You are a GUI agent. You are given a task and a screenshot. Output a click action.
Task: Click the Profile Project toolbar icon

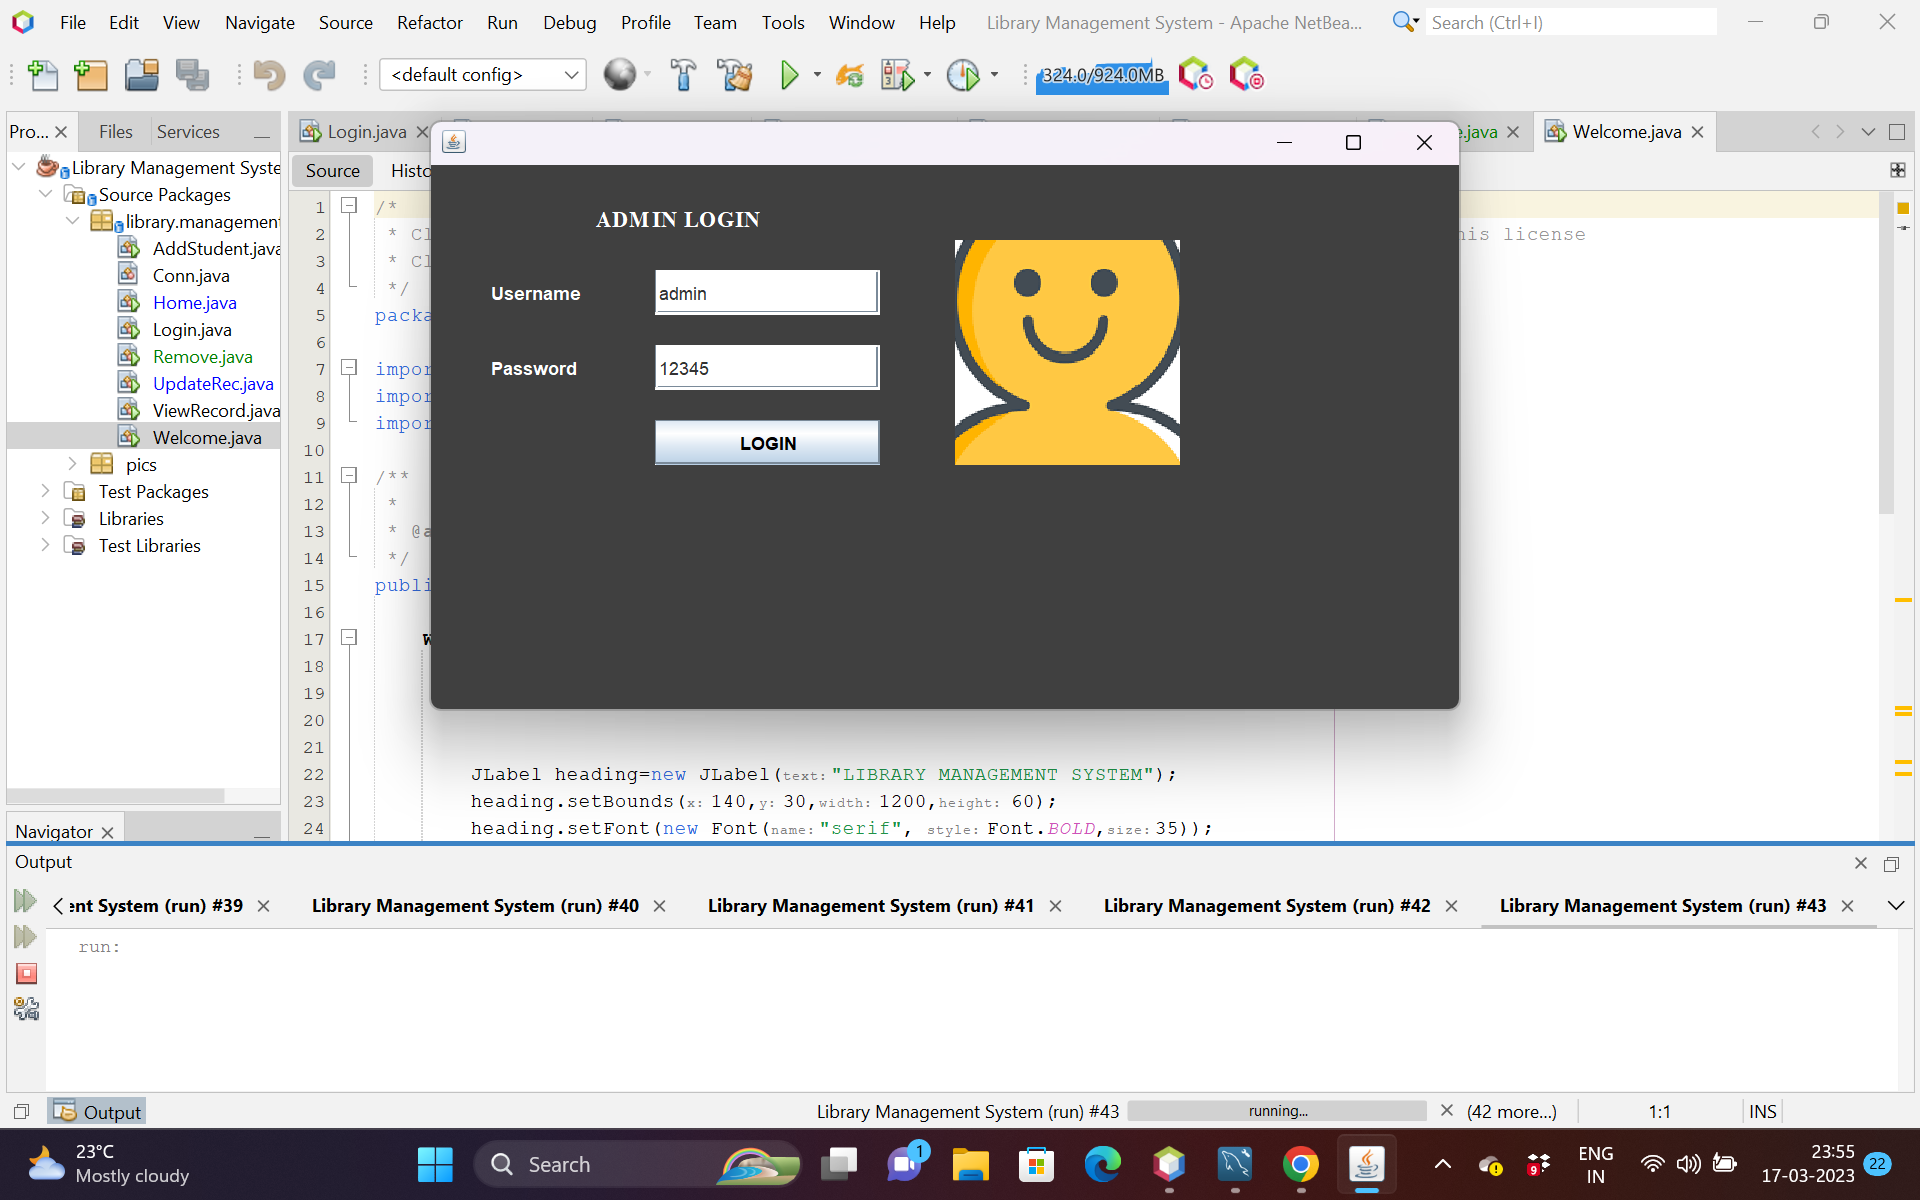tap(963, 75)
